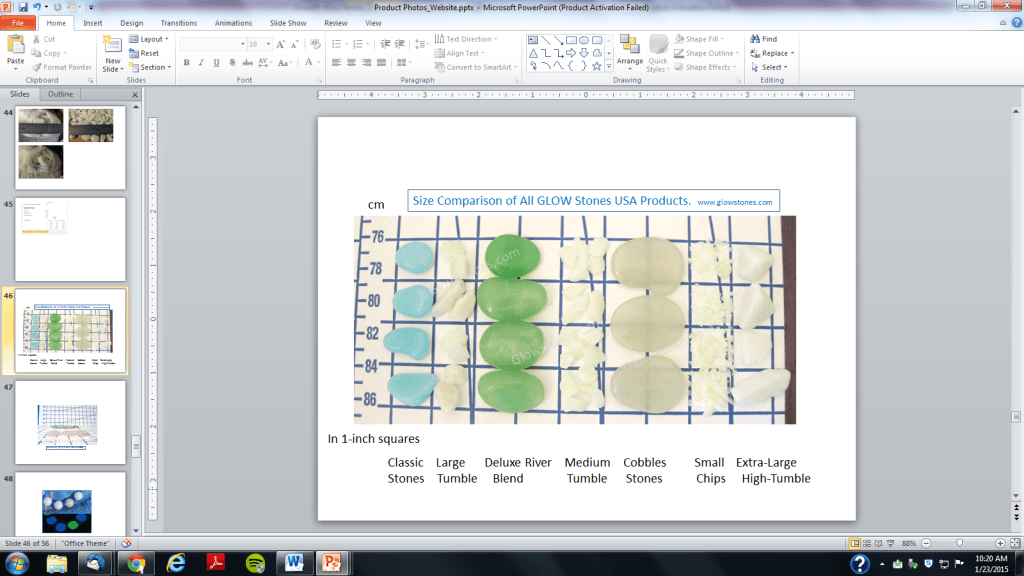Click Decrease List Level indent icon
1024x576 pixels.
[x=385, y=44]
